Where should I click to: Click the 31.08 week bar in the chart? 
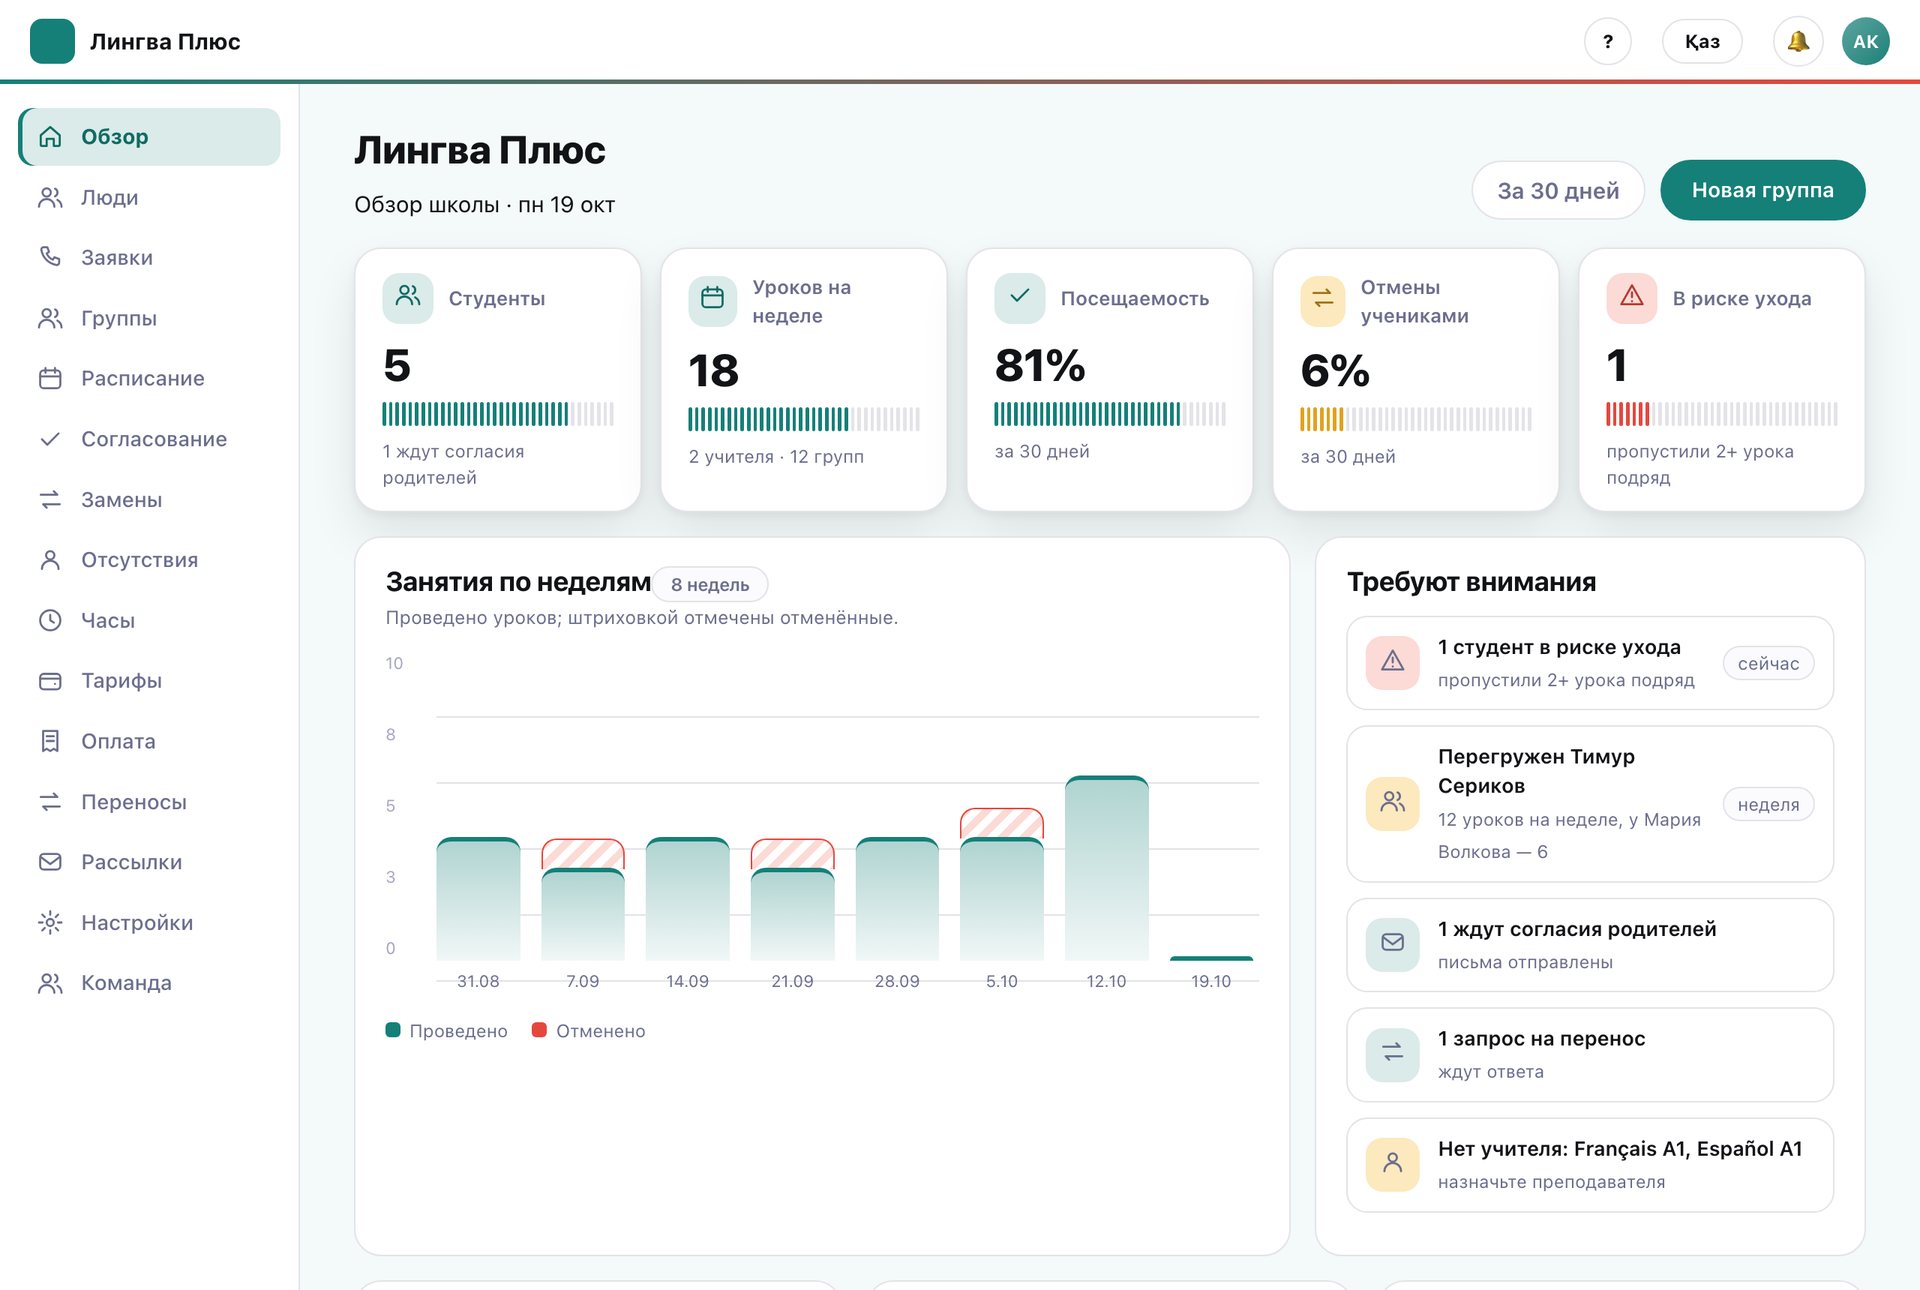[x=478, y=899]
